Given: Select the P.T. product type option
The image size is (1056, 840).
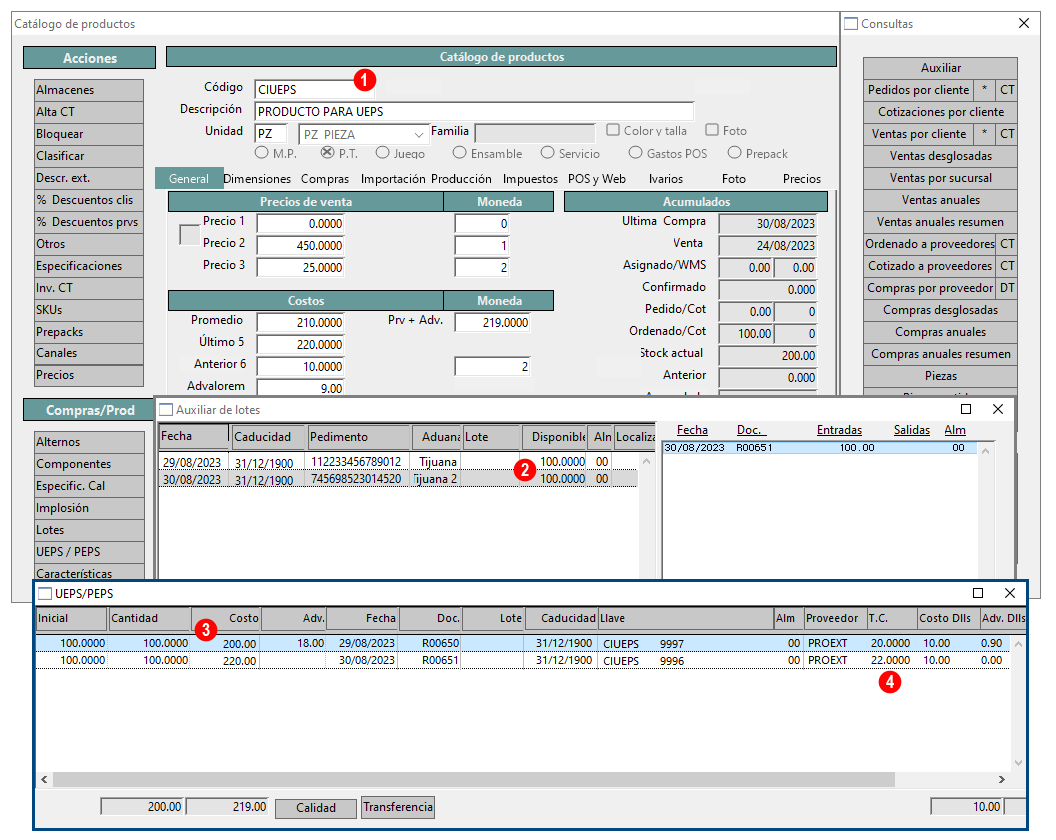Looking at the screenshot, I should (x=327, y=153).
